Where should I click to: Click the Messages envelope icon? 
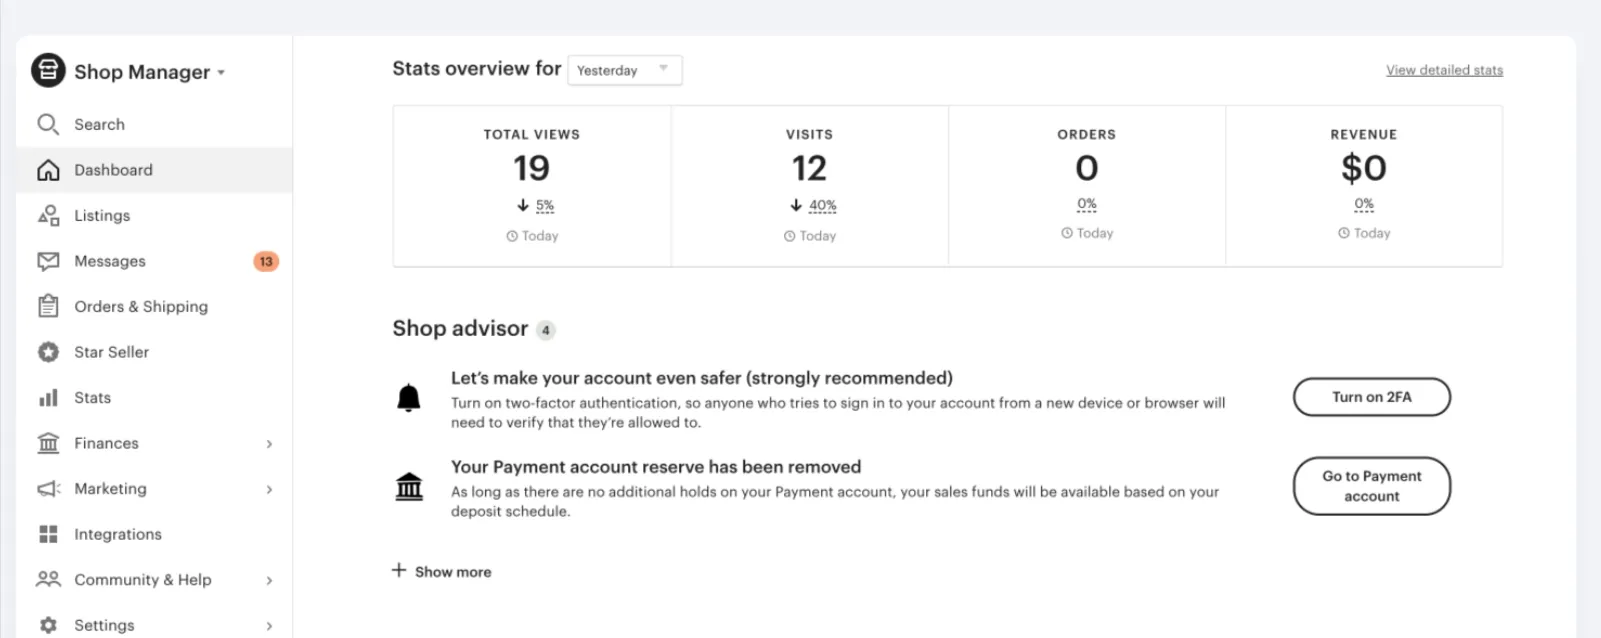pyautogui.click(x=48, y=261)
